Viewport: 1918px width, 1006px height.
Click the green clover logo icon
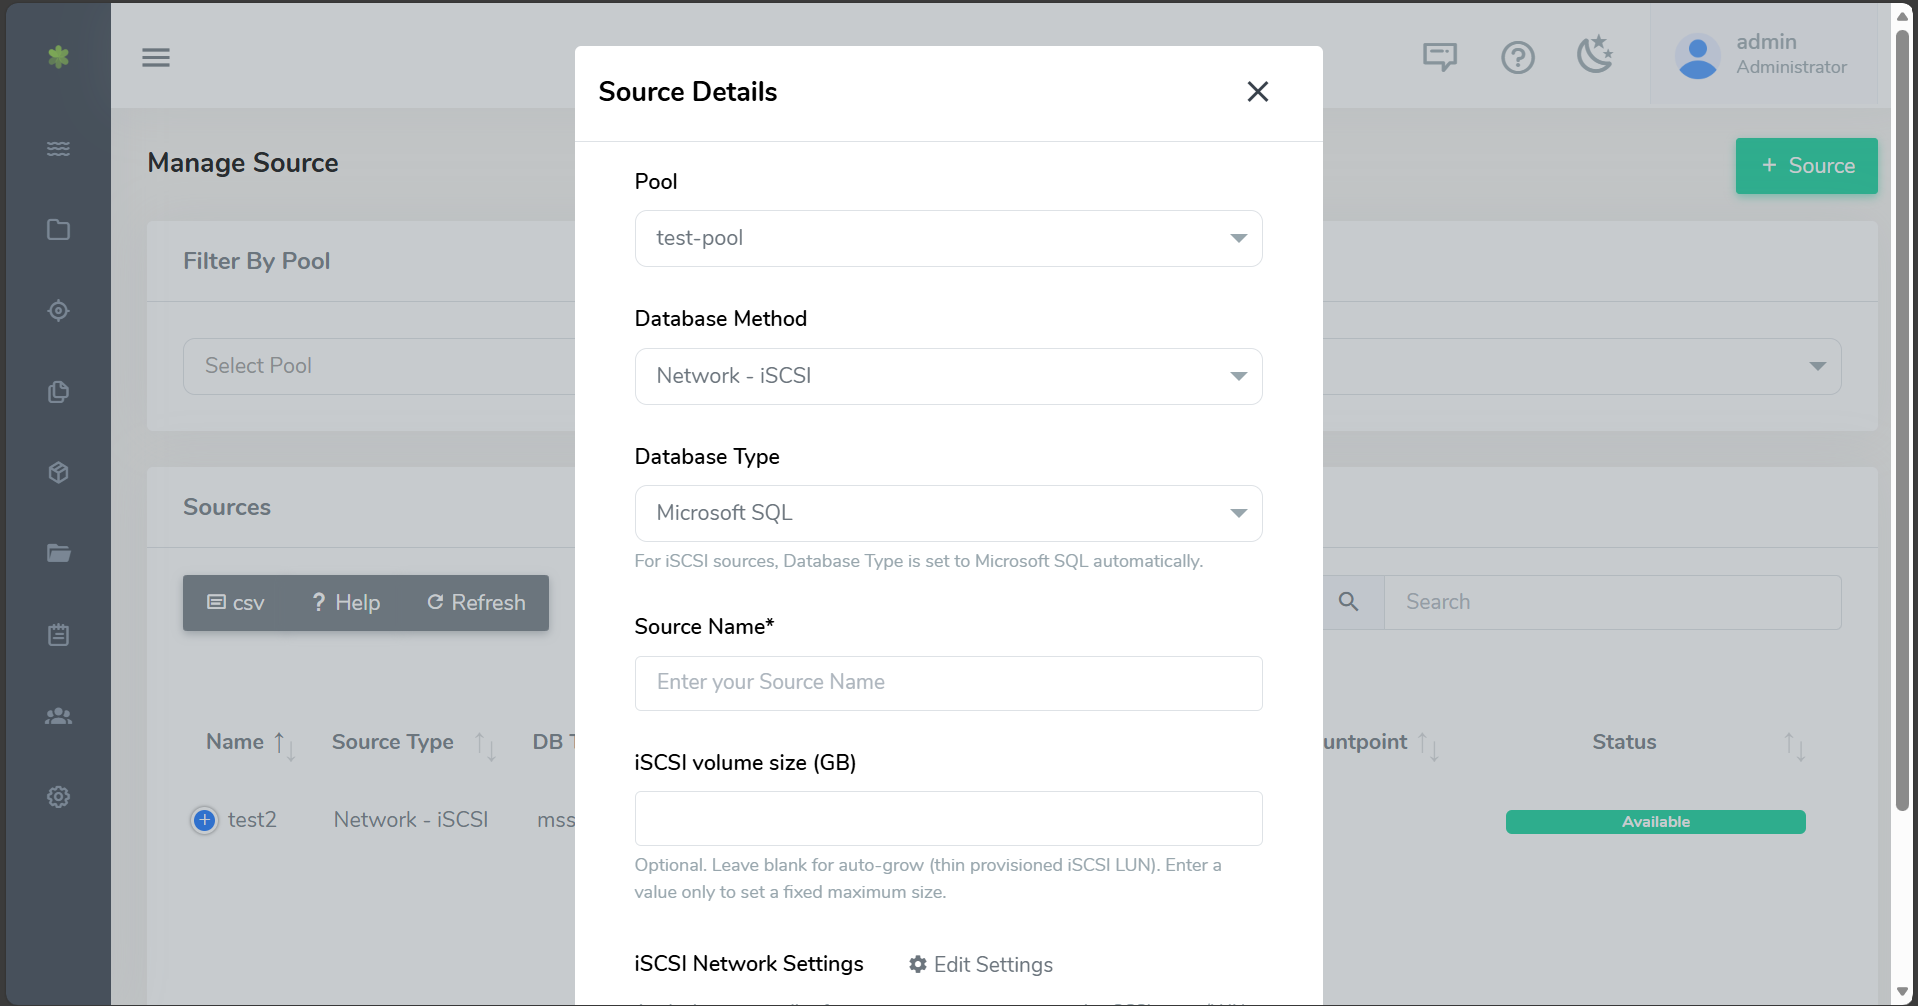click(x=58, y=57)
